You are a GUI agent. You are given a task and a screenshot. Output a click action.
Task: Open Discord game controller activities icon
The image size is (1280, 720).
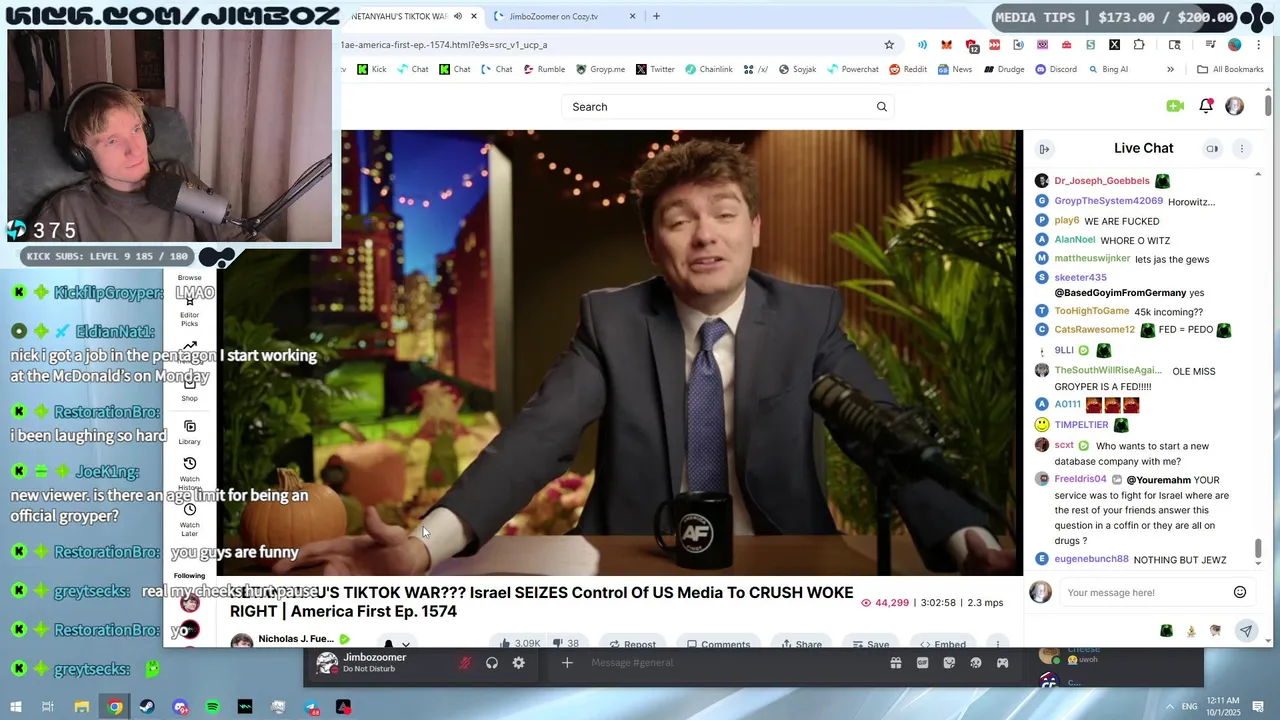point(1002,663)
